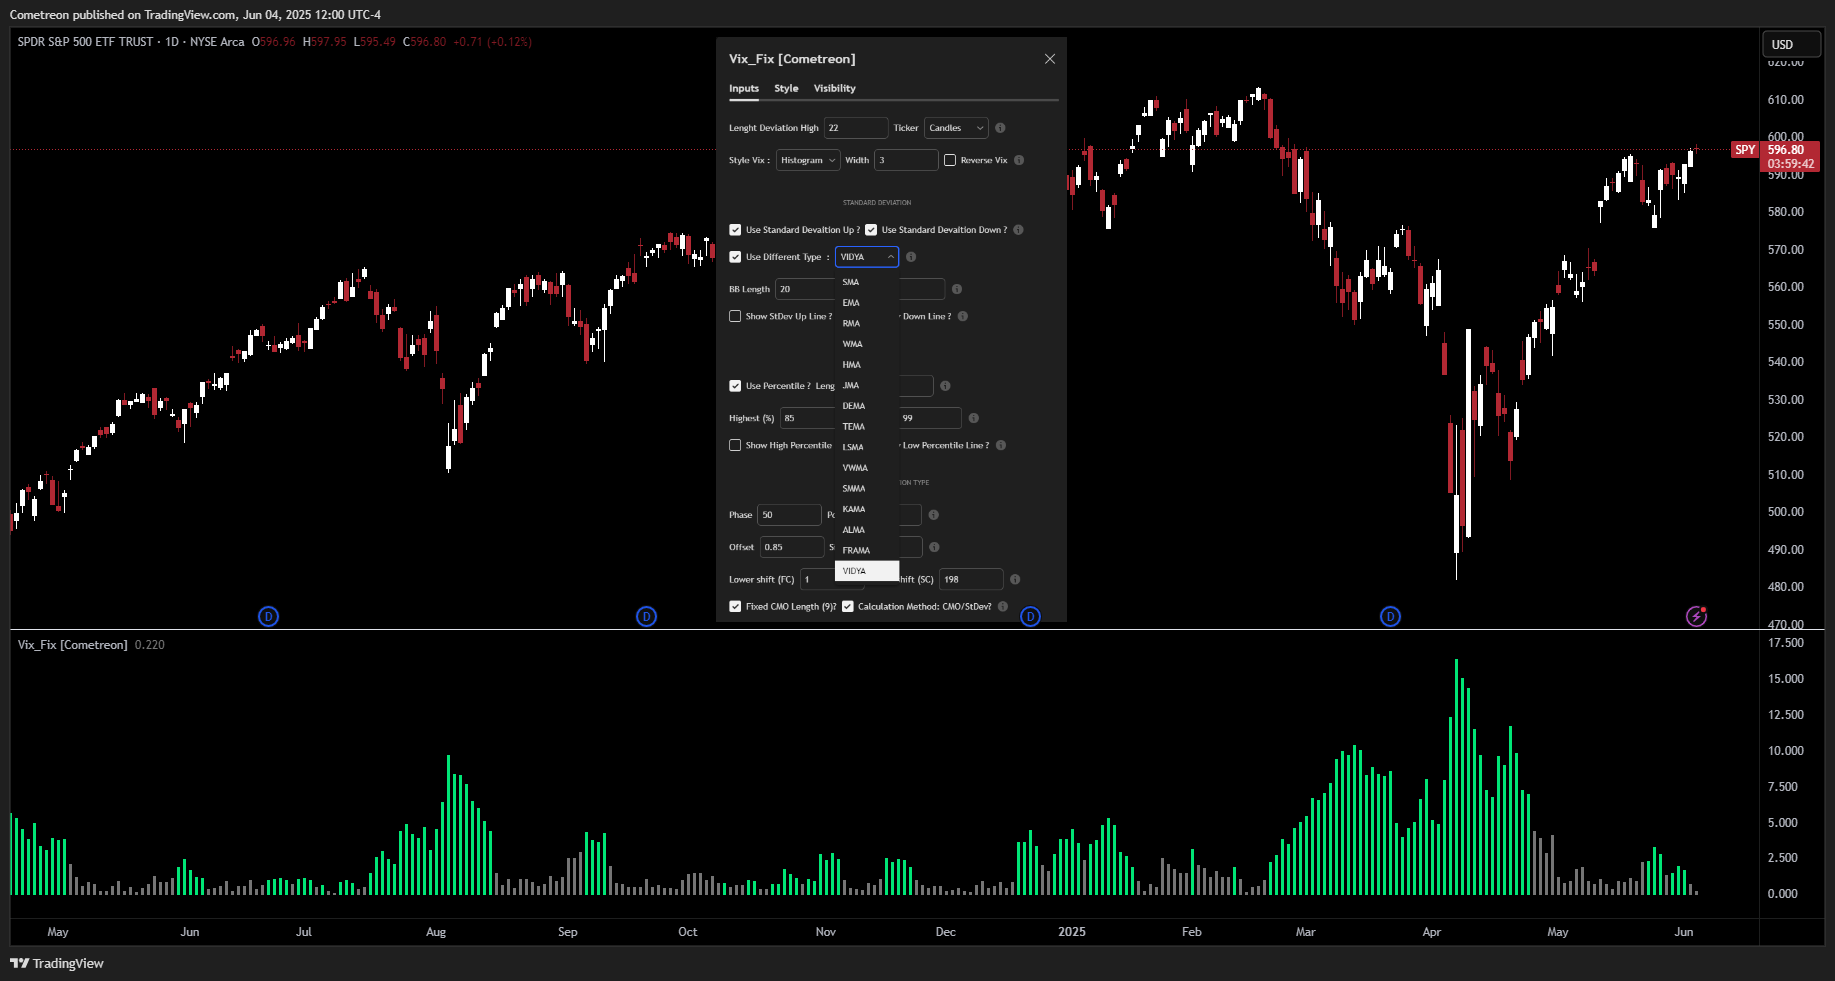This screenshot has width=1835, height=981.
Task: Click info icon after Calculation Method CMO/StDev
Action: pyautogui.click(x=1003, y=606)
